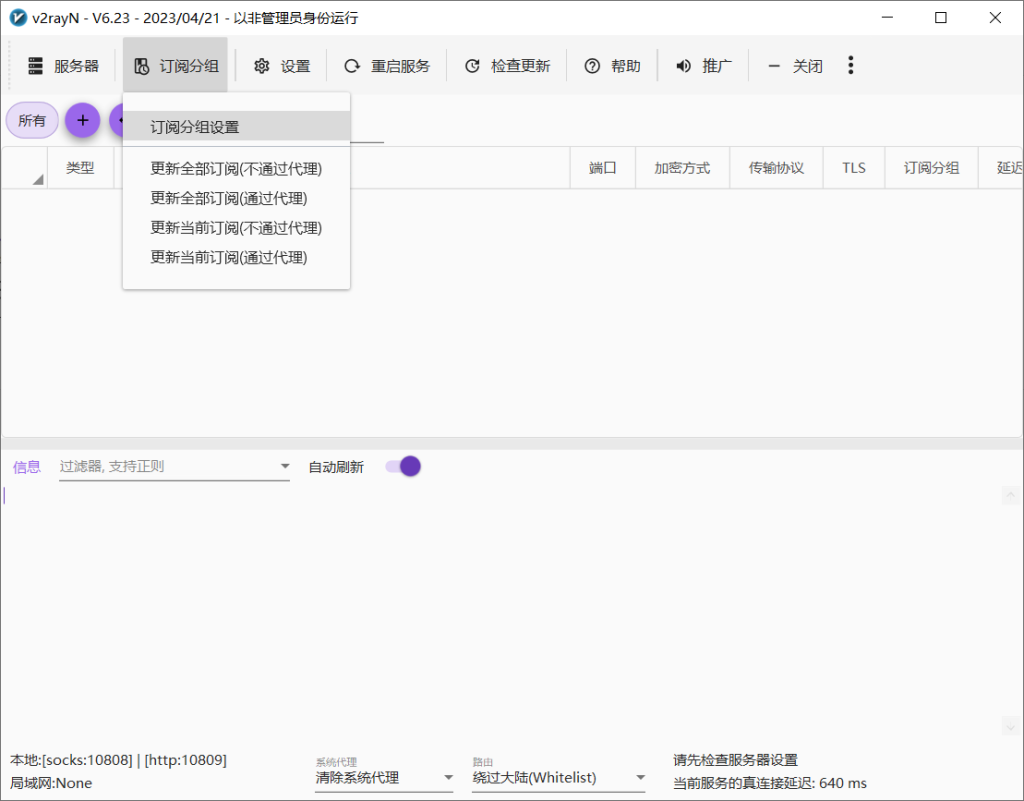This screenshot has height=801, width=1024.
Task: Click the 服务器 servers list icon
Action: click(x=33, y=65)
